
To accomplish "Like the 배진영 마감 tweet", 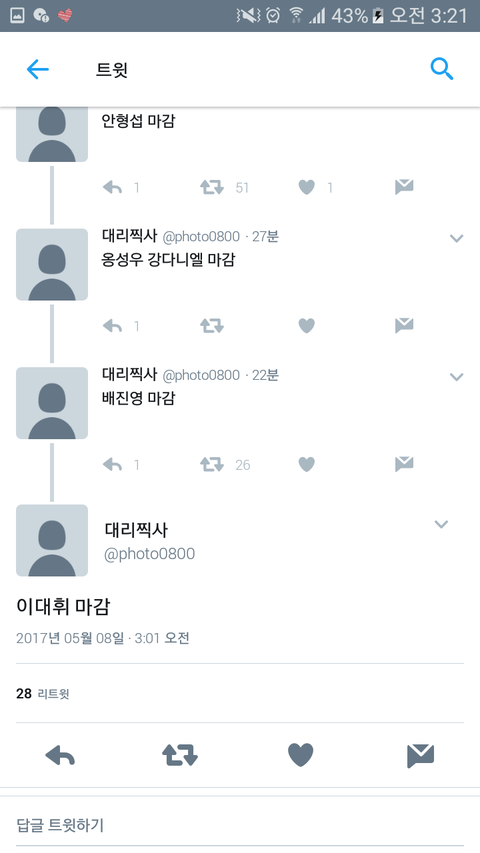I will [307, 464].
